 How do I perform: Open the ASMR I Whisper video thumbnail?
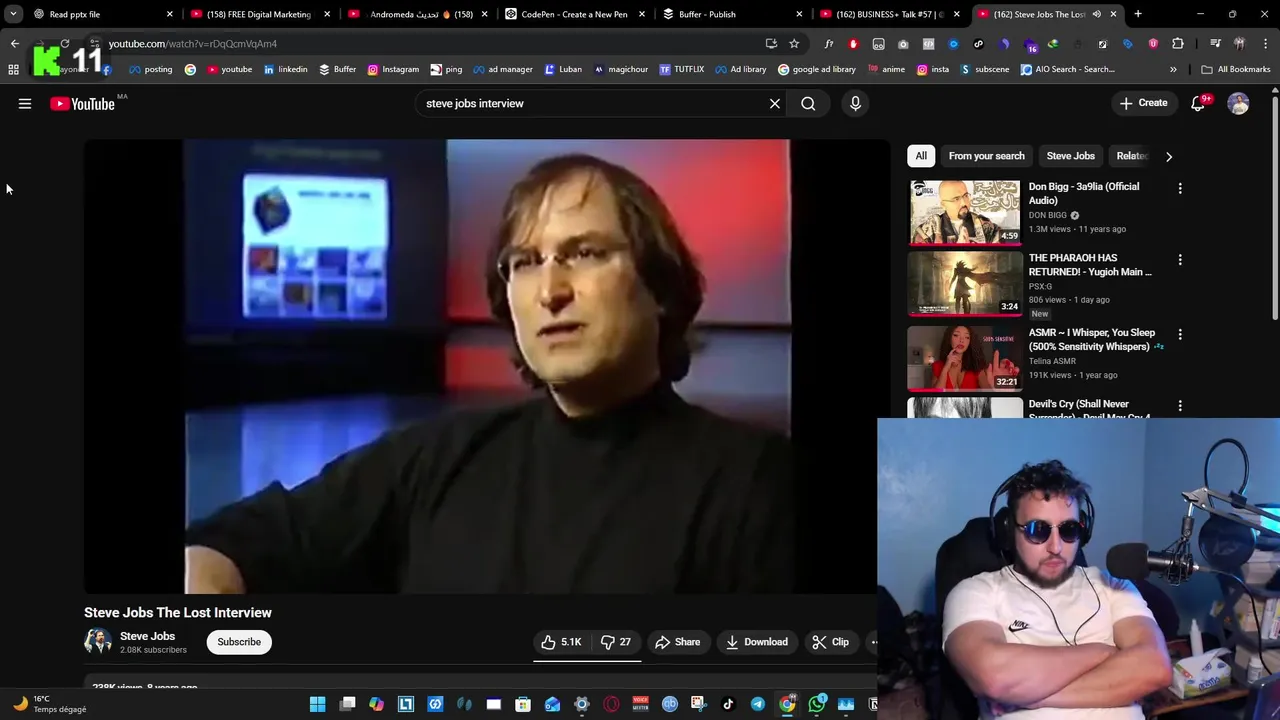pos(964,358)
